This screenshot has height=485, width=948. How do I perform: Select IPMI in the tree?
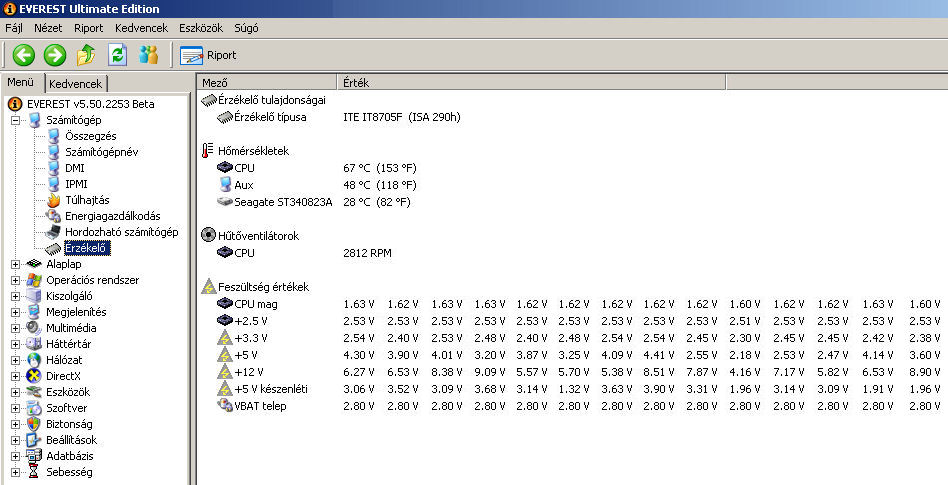[76, 184]
